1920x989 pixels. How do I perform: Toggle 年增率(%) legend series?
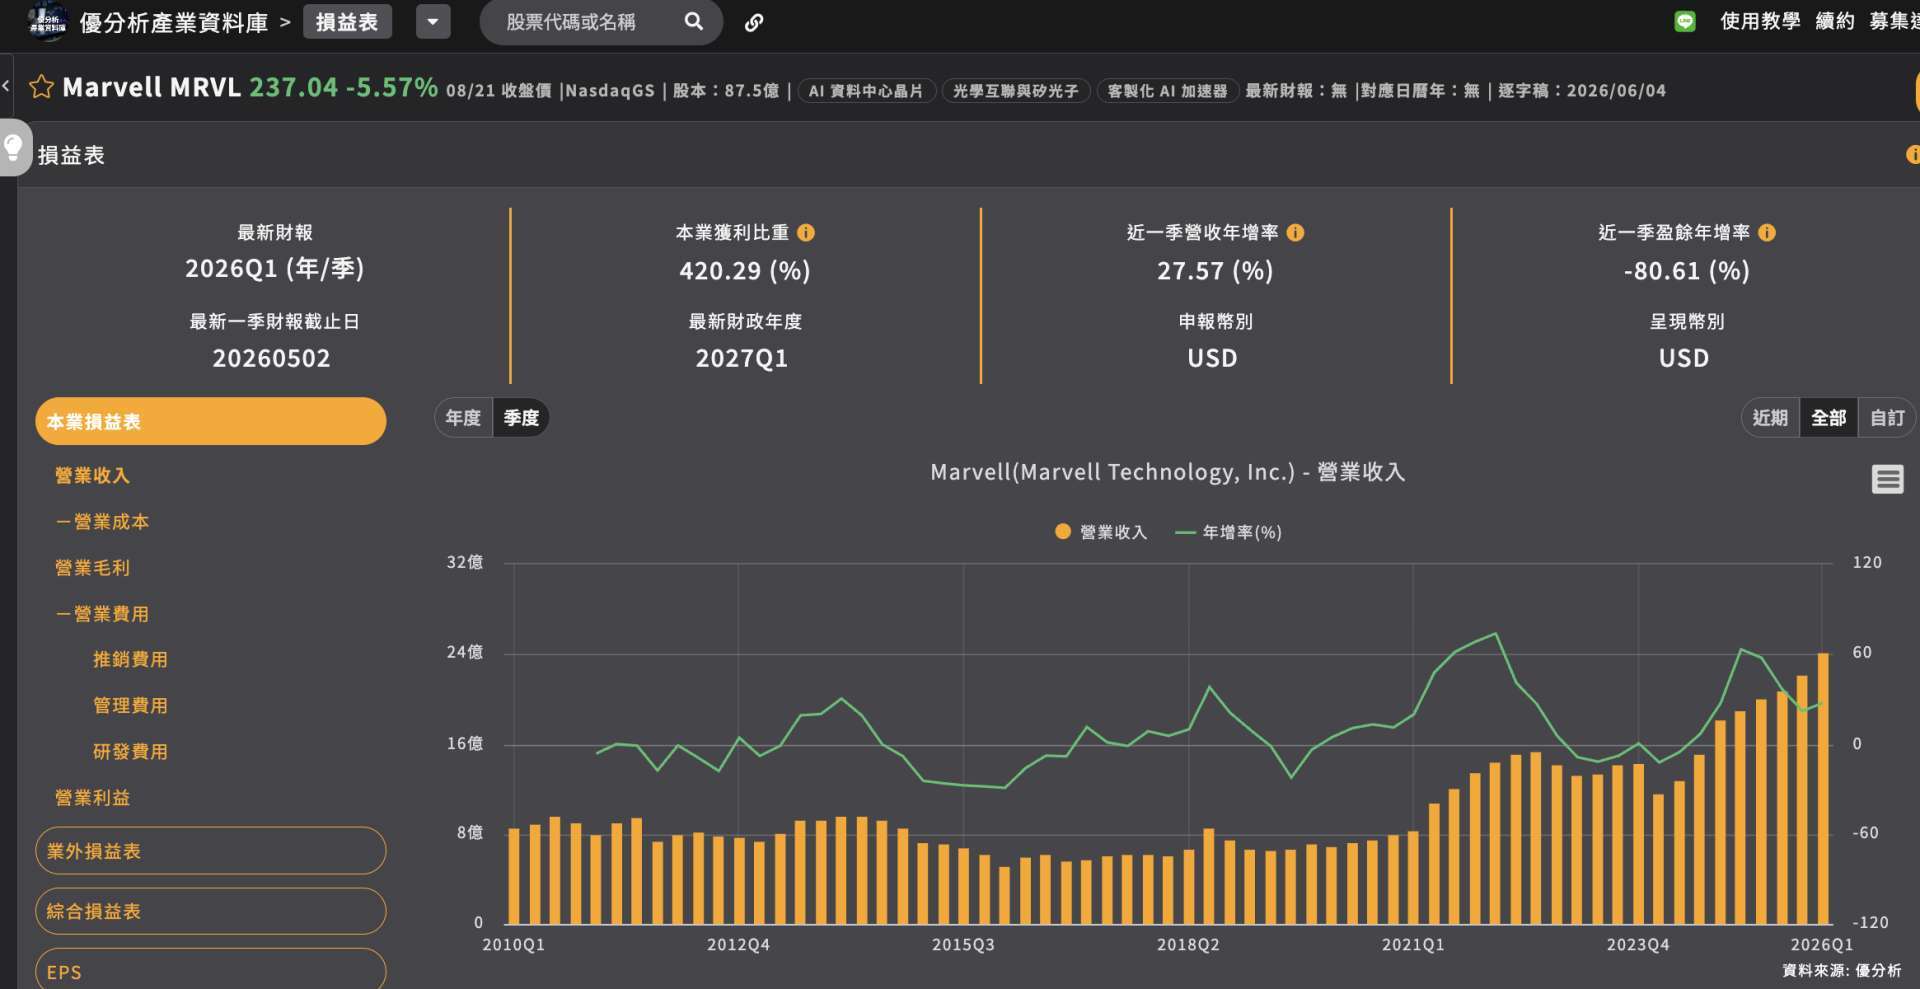pyautogui.click(x=1228, y=532)
